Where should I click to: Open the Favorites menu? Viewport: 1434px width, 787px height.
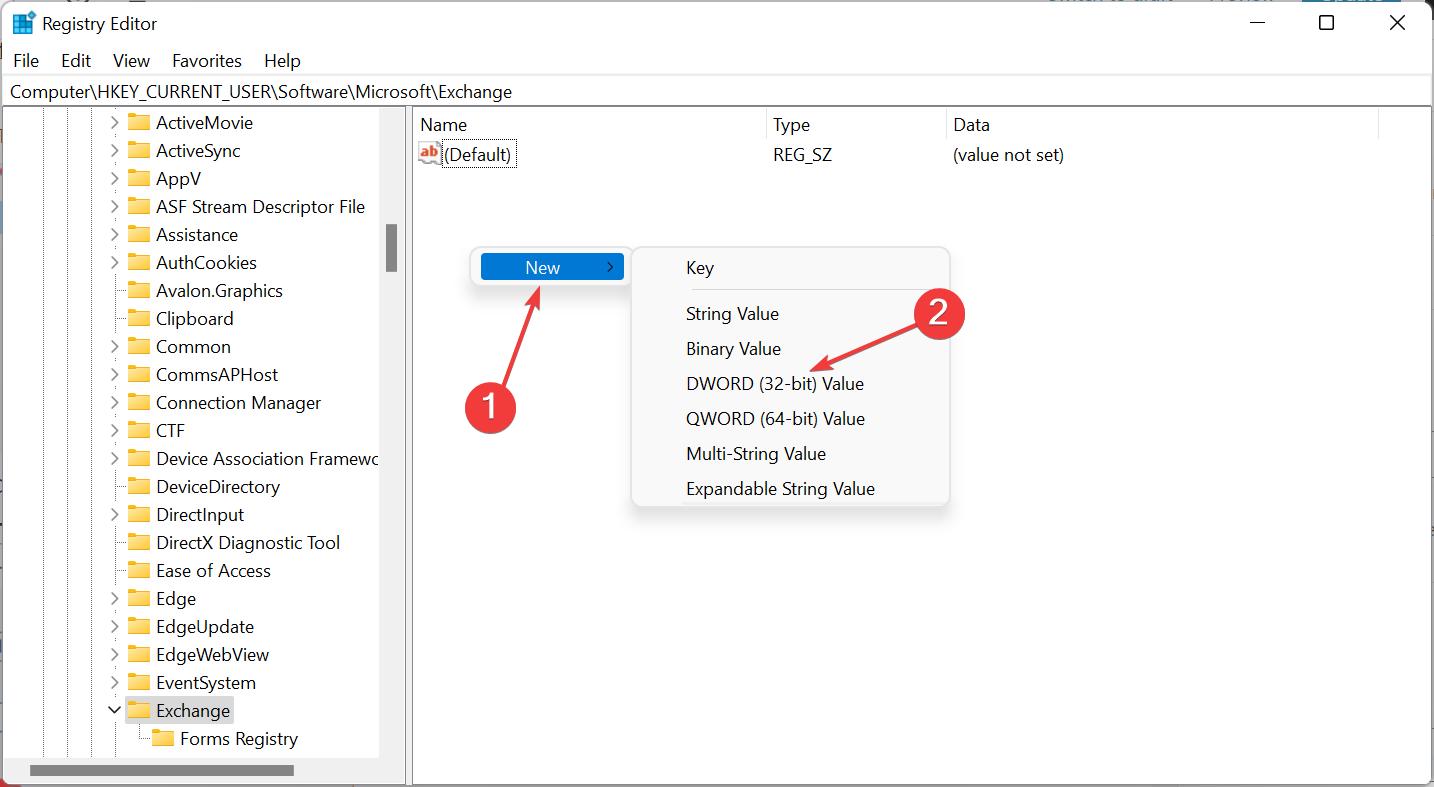coord(207,61)
